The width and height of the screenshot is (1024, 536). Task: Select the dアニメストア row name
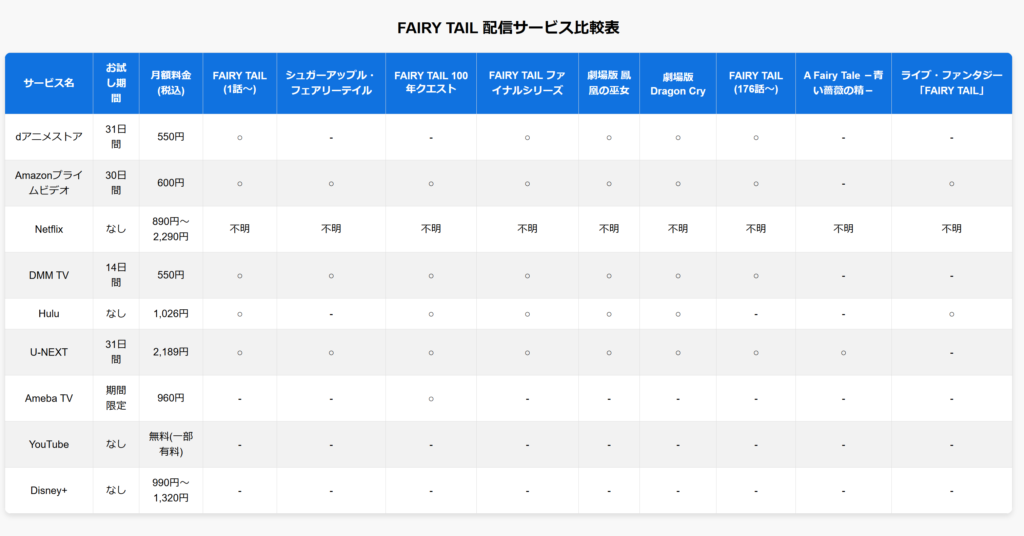pyautogui.click(x=49, y=137)
